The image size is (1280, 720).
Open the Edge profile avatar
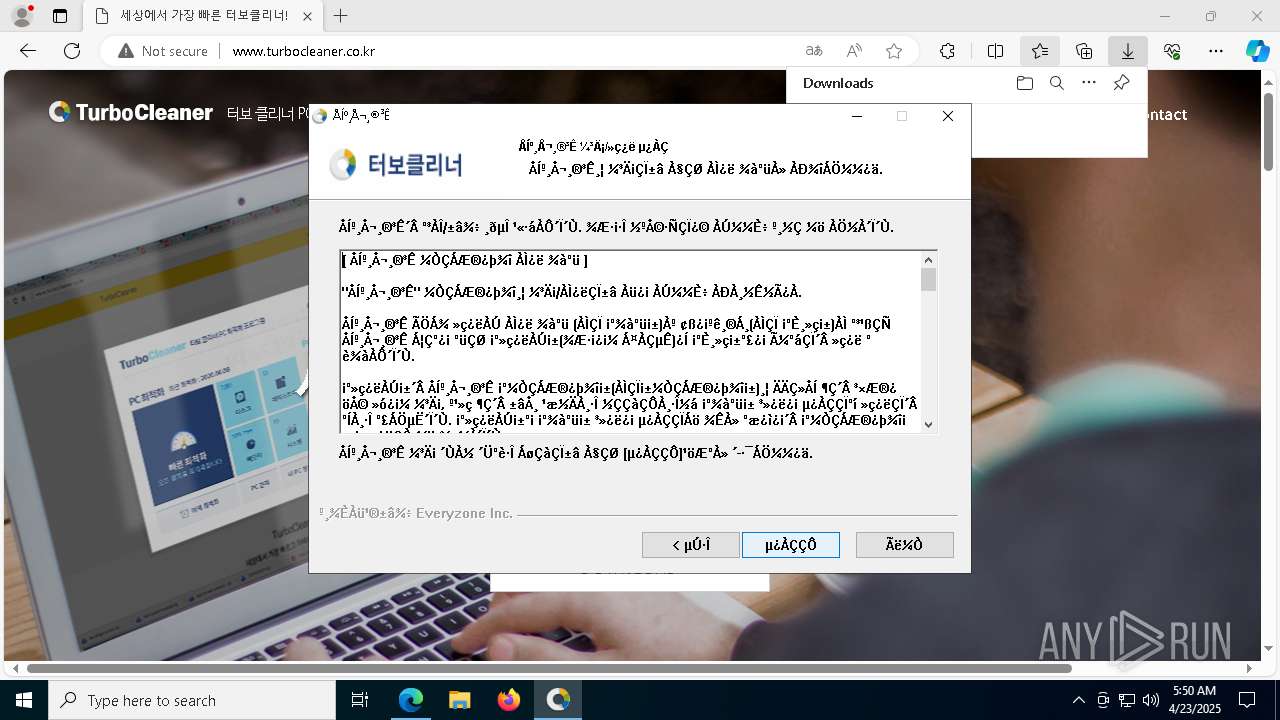pos(21,16)
